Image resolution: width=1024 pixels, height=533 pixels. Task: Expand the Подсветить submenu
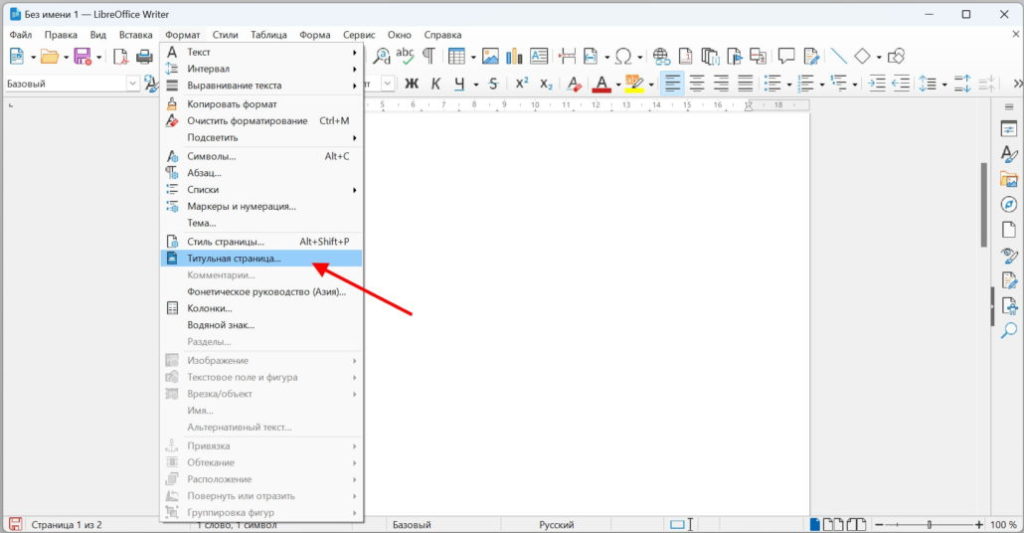point(261,137)
